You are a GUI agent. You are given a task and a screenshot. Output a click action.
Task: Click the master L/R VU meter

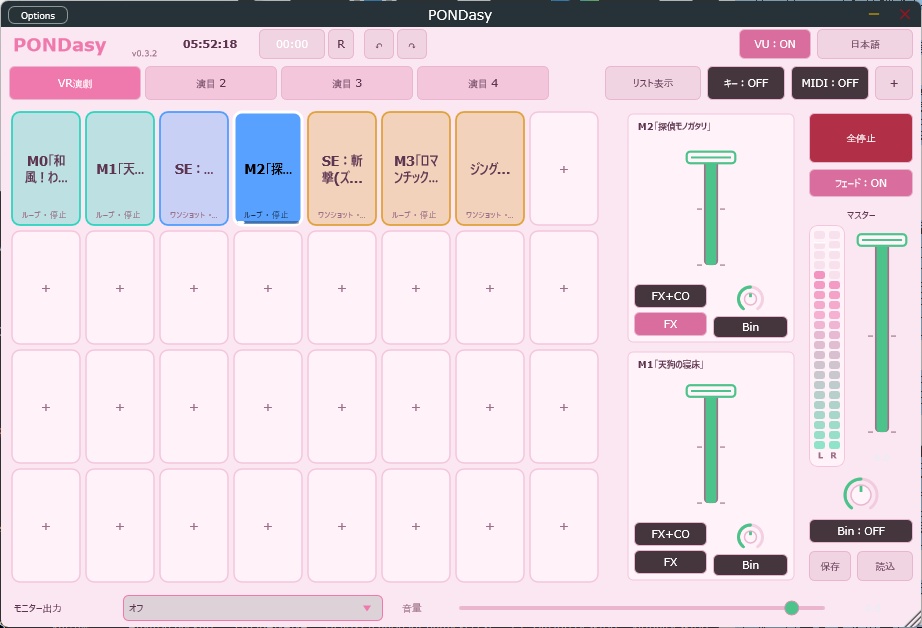point(827,346)
